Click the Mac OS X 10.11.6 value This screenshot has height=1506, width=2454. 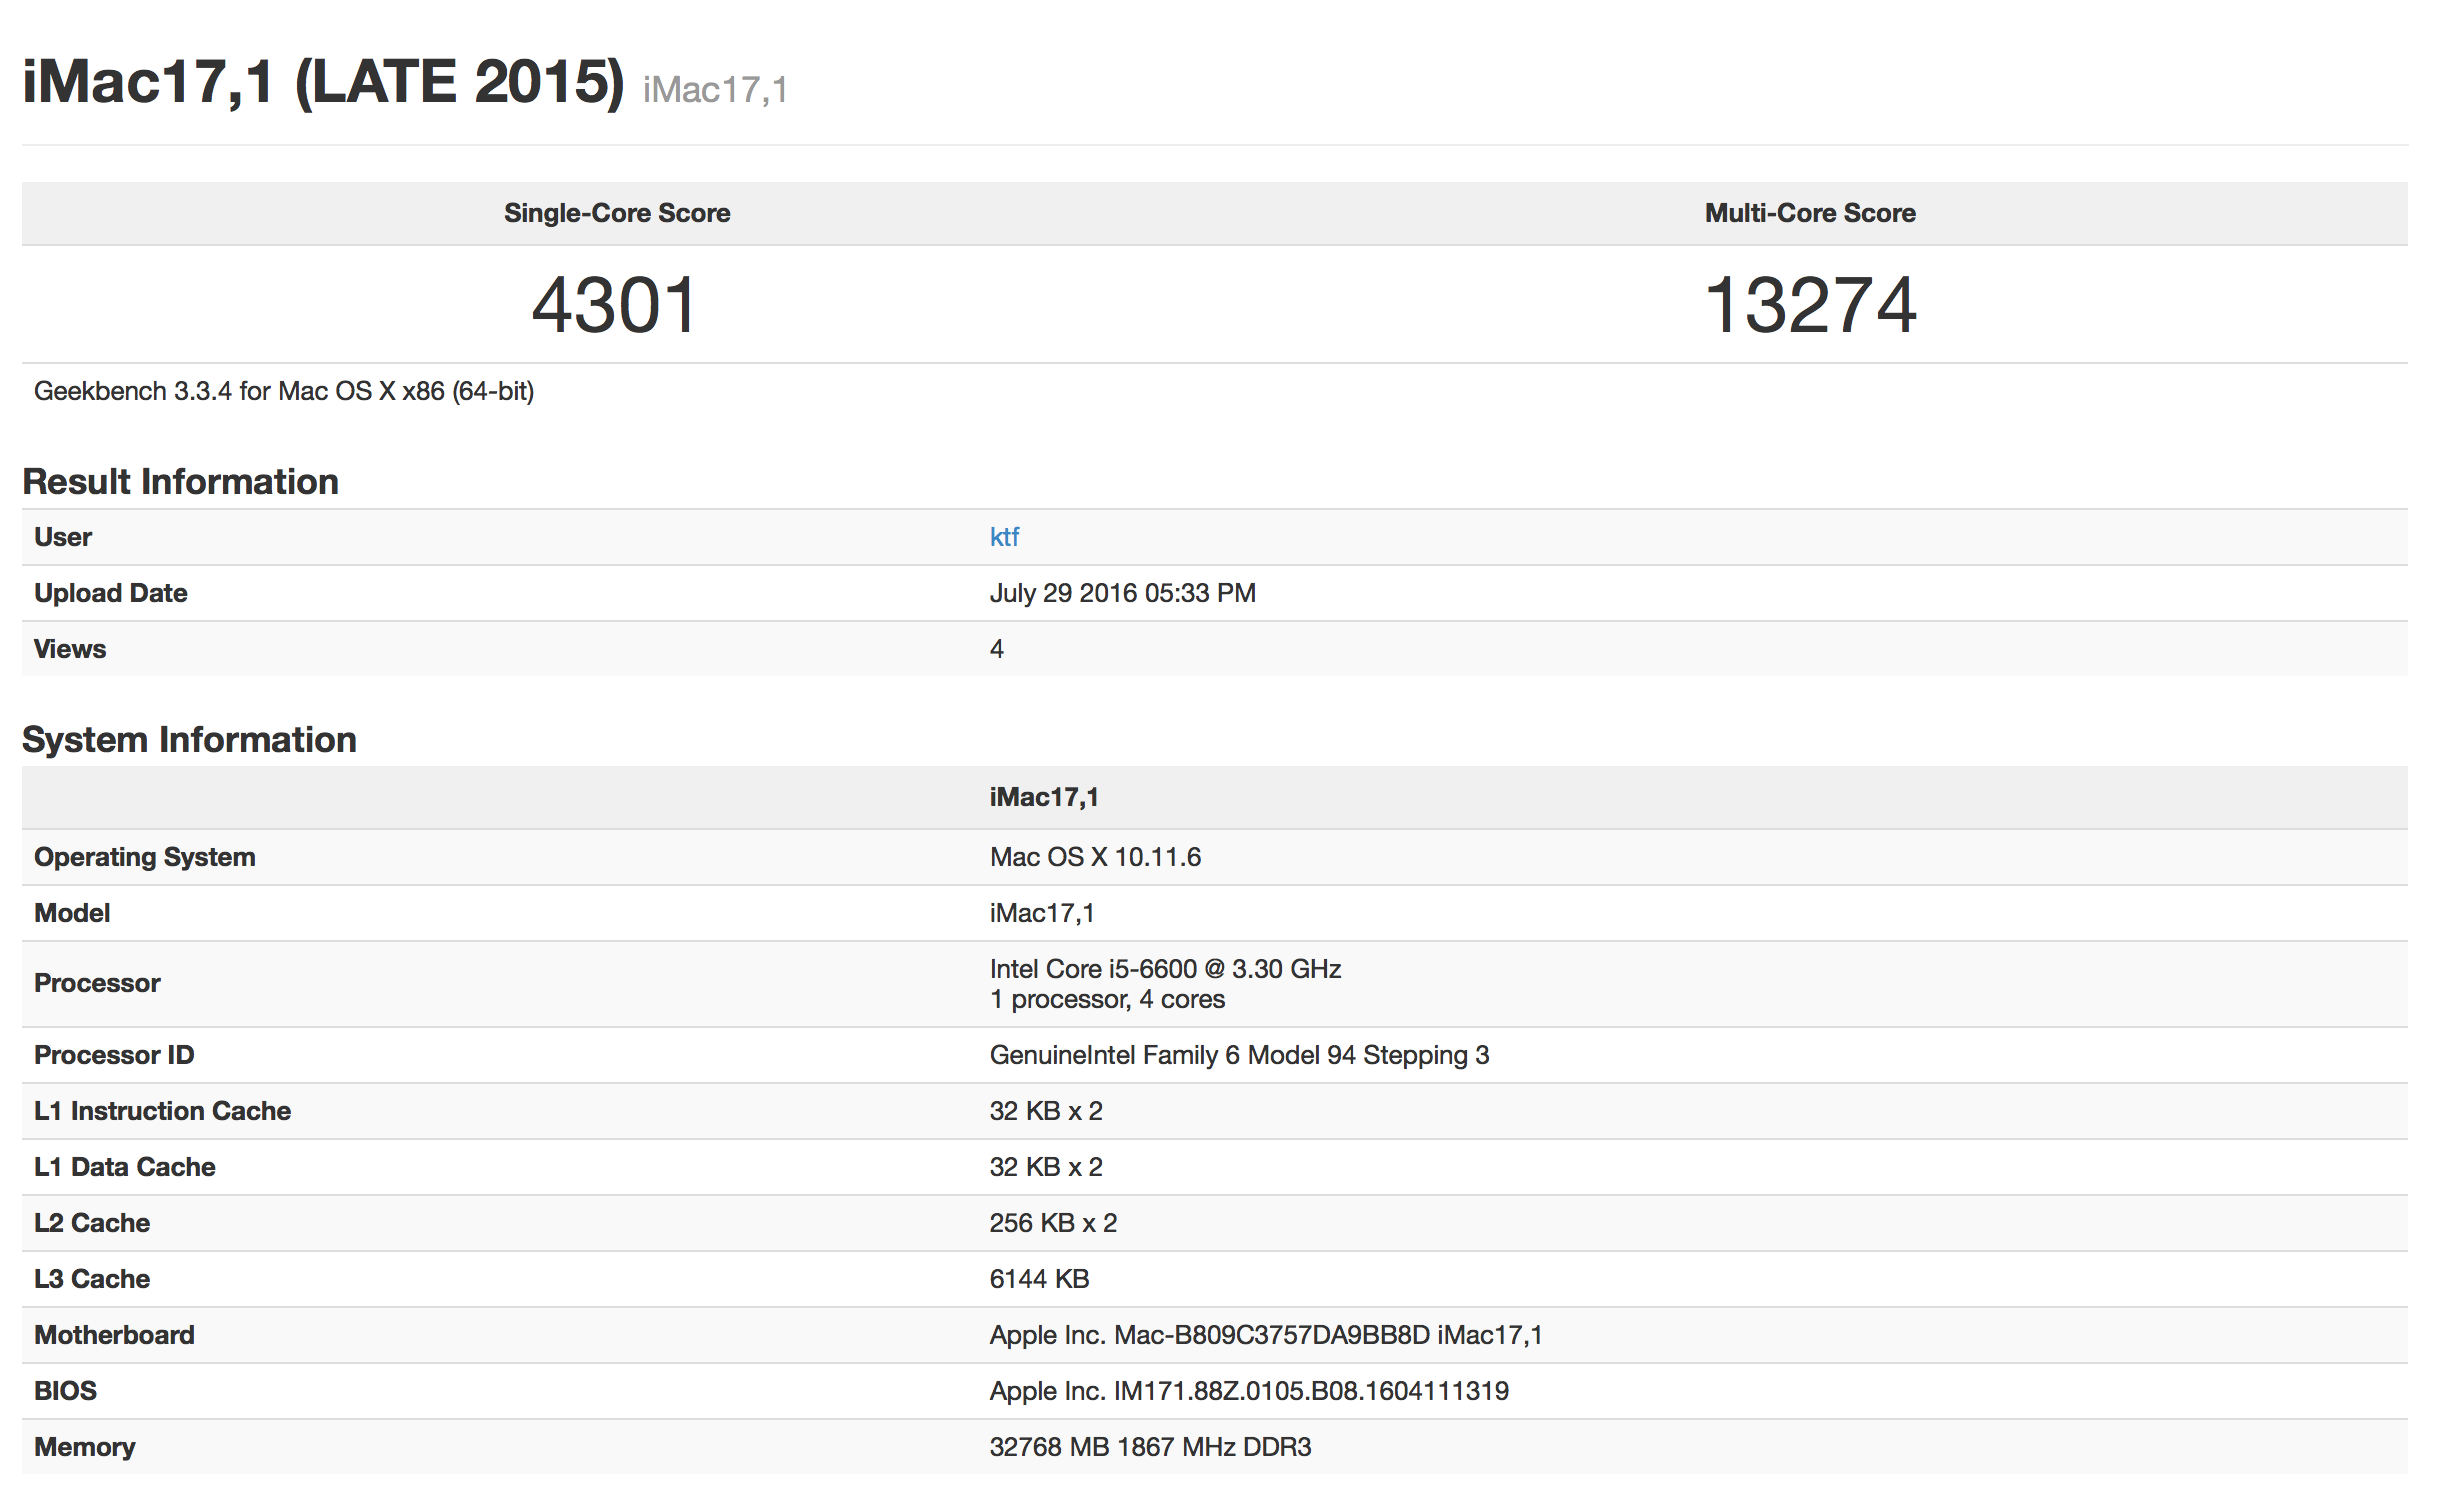tap(1094, 857)
